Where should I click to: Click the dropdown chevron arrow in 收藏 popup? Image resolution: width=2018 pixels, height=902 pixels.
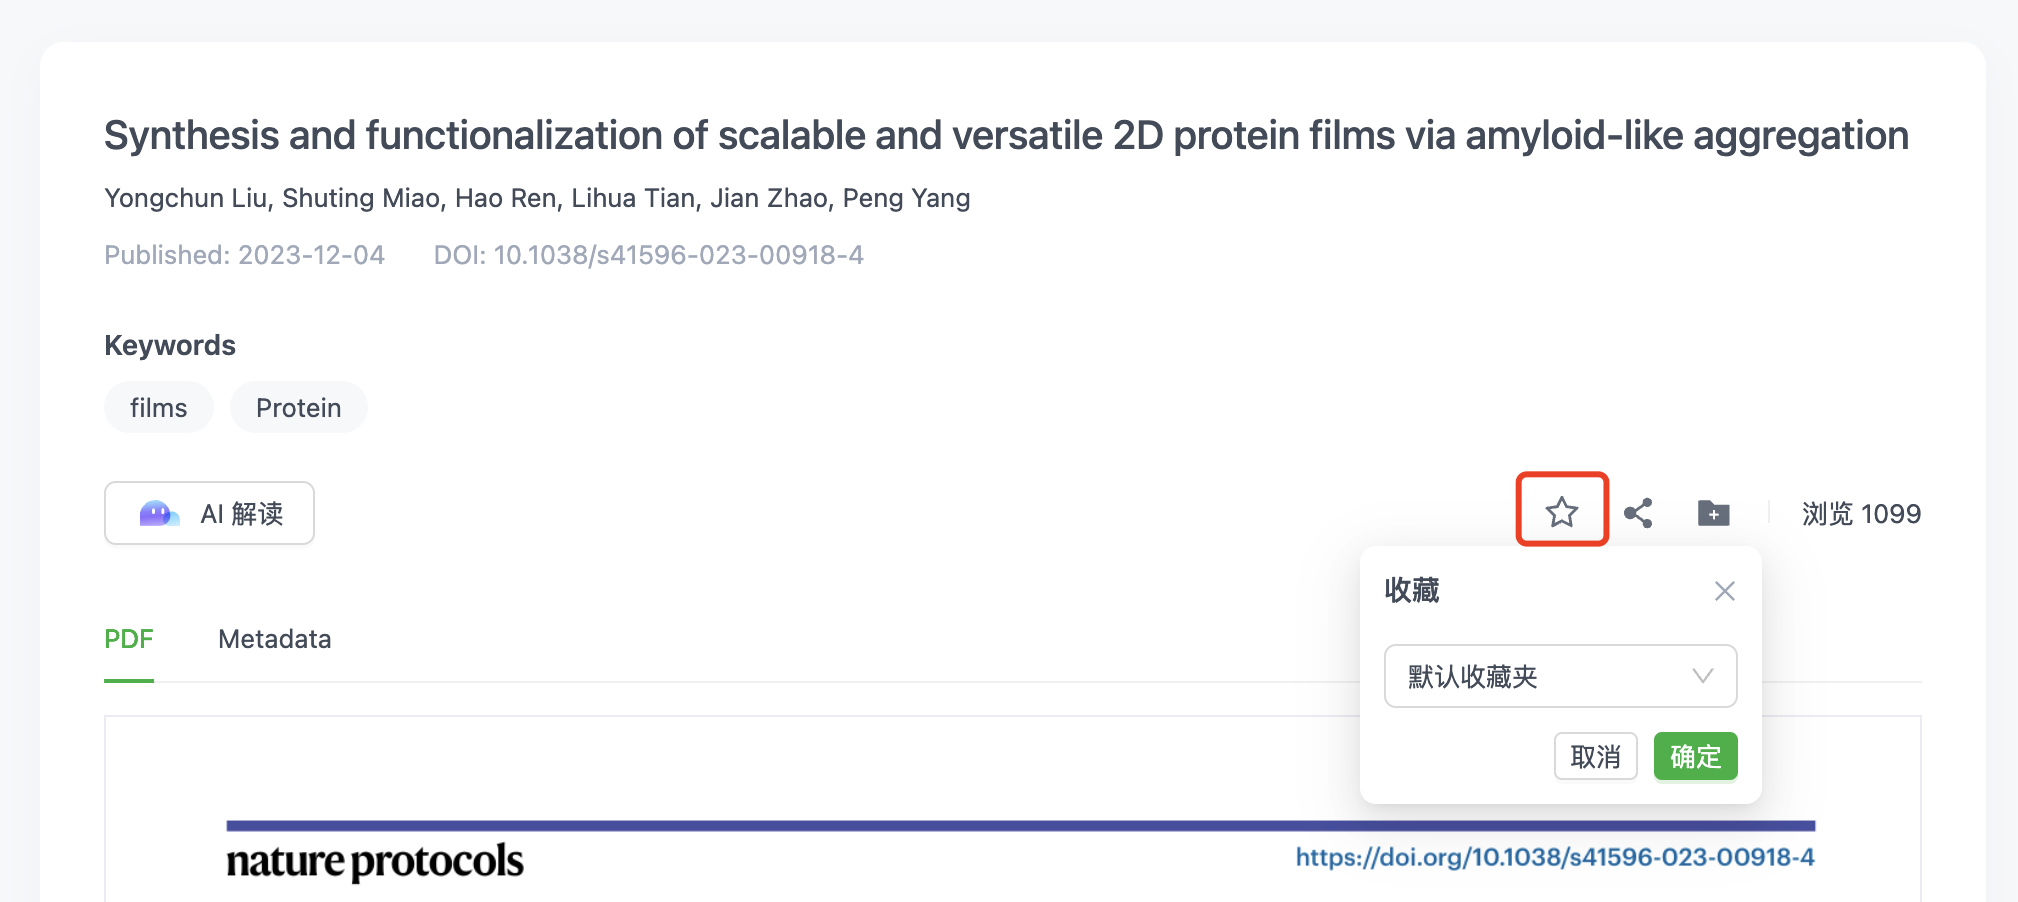(x=1702, y=676)
